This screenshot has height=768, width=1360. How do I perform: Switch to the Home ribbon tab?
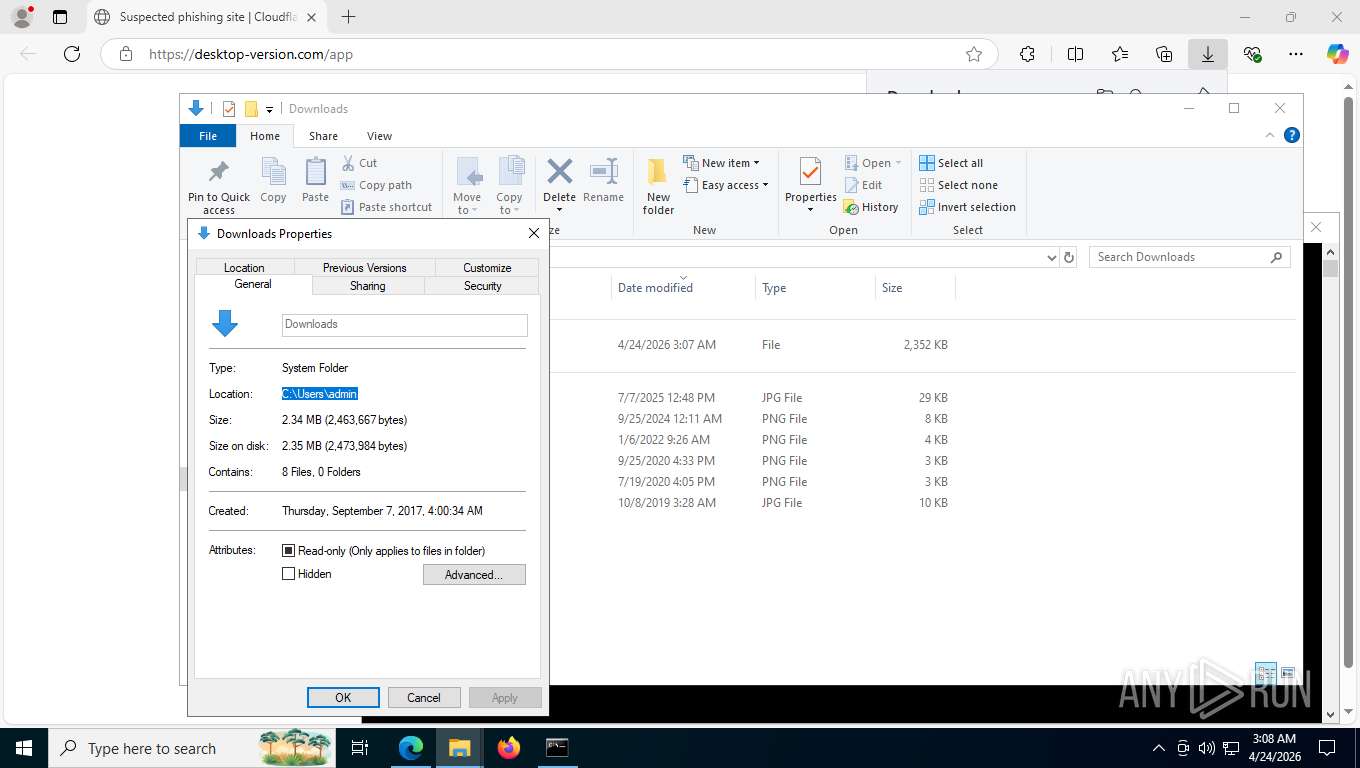(265, 136)
